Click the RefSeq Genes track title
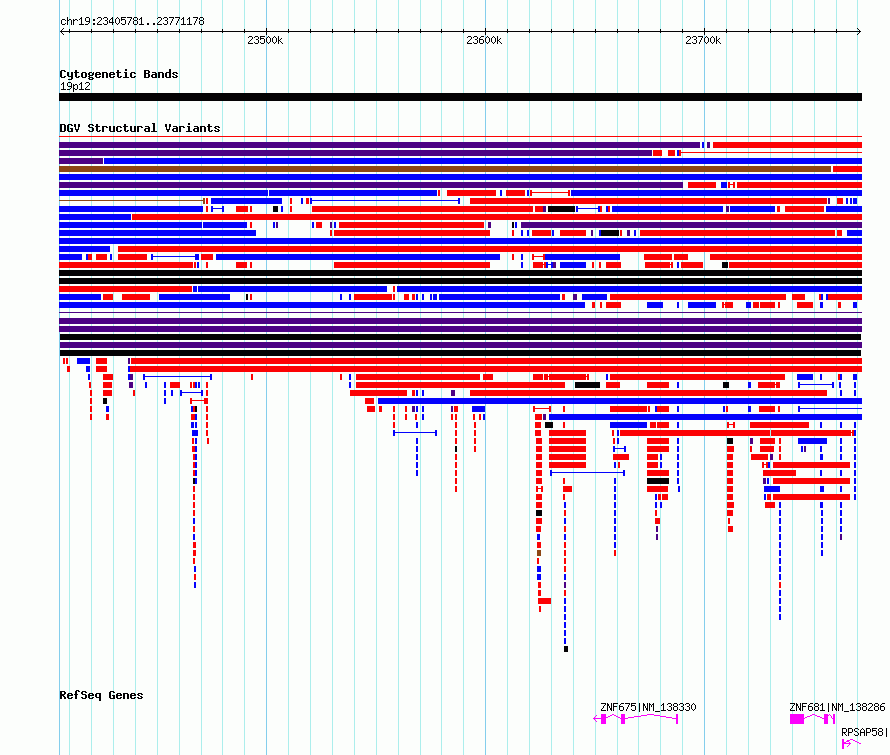The height and width of the screenshot is (755, 890). pos(101,695)
